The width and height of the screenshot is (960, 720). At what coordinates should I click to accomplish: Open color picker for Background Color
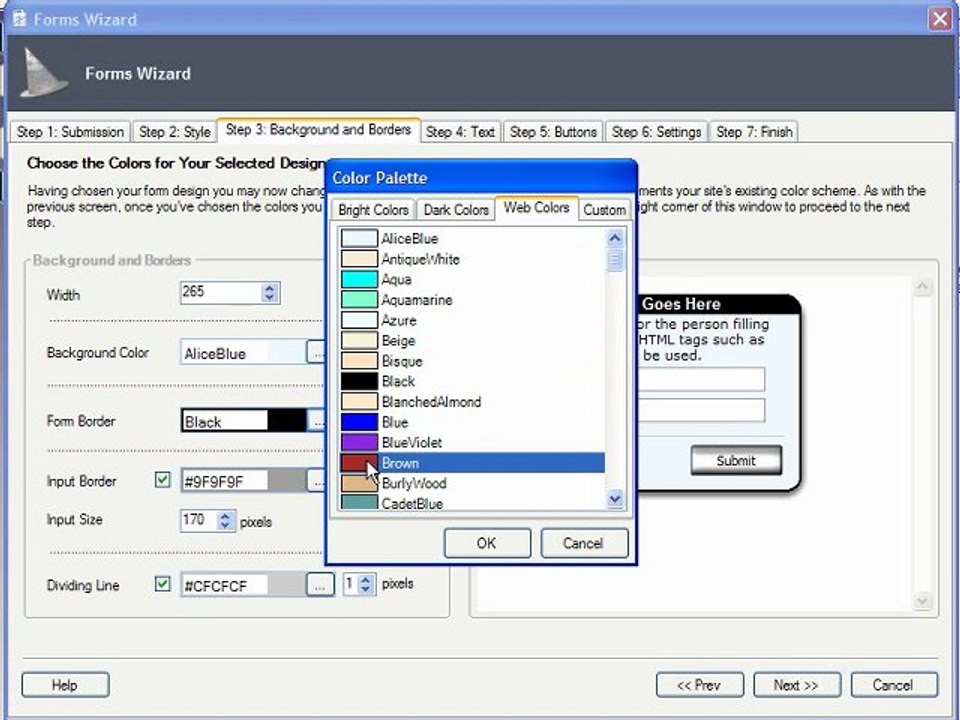317,353
